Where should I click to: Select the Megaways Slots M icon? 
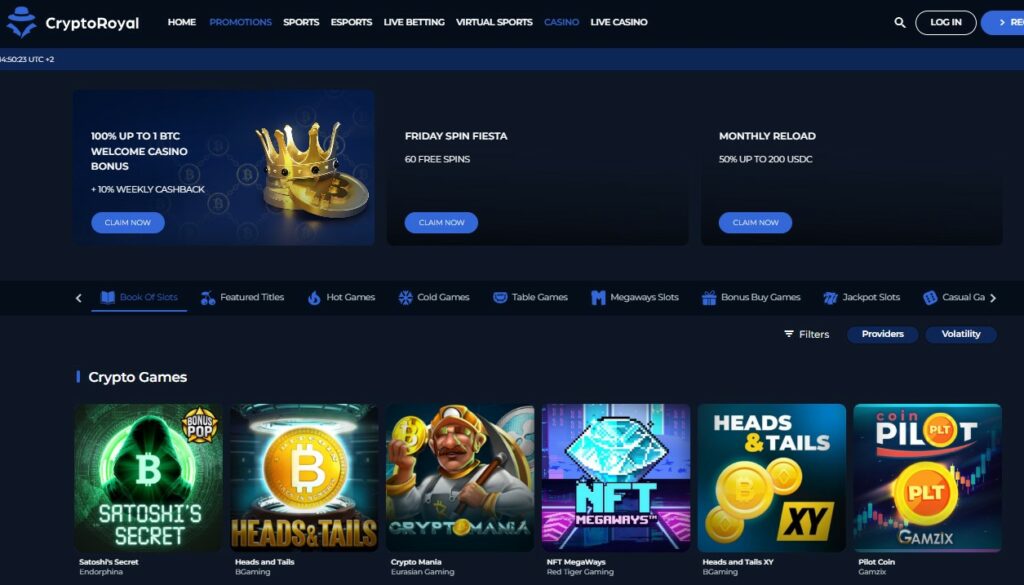tap(598, 298)
